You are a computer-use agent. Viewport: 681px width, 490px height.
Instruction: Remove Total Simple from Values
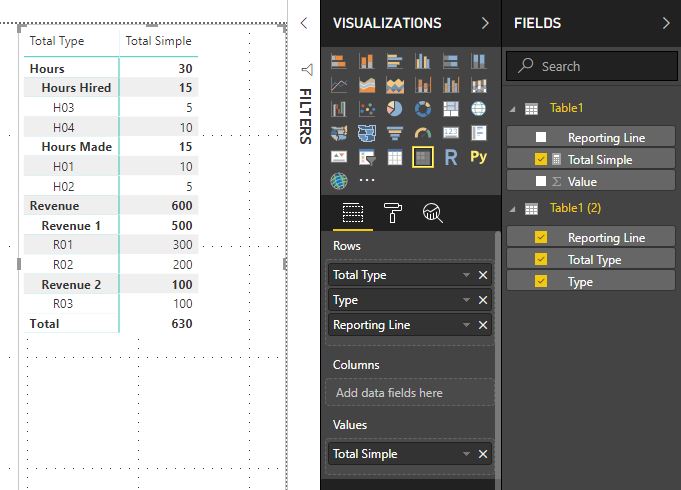coord(483,454)
